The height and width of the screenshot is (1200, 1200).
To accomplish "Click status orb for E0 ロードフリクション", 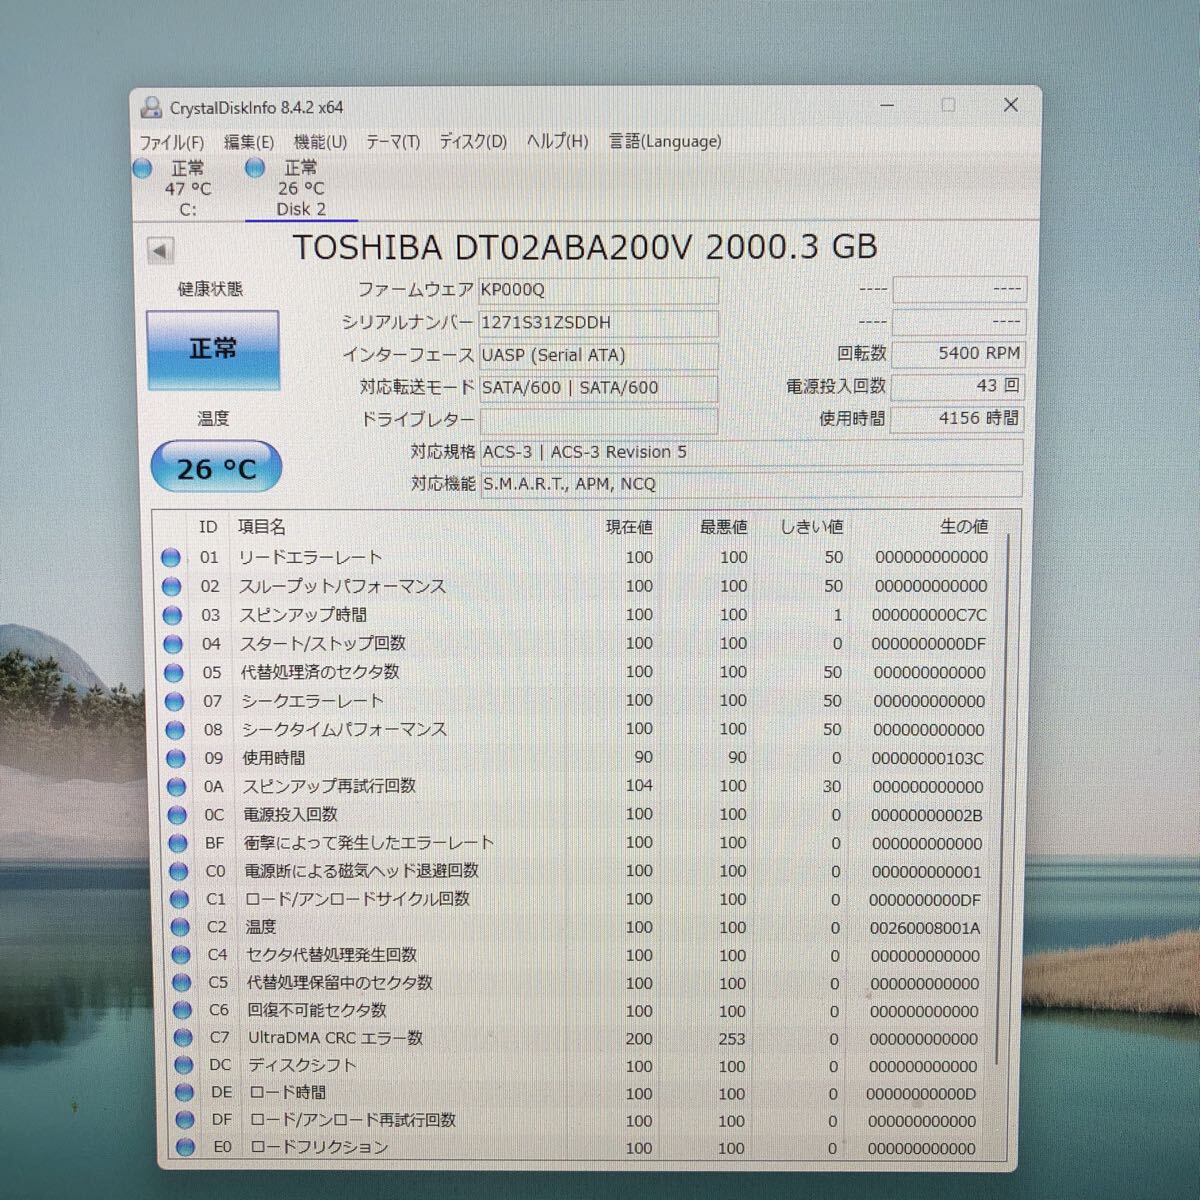I will pos(185,1148).
